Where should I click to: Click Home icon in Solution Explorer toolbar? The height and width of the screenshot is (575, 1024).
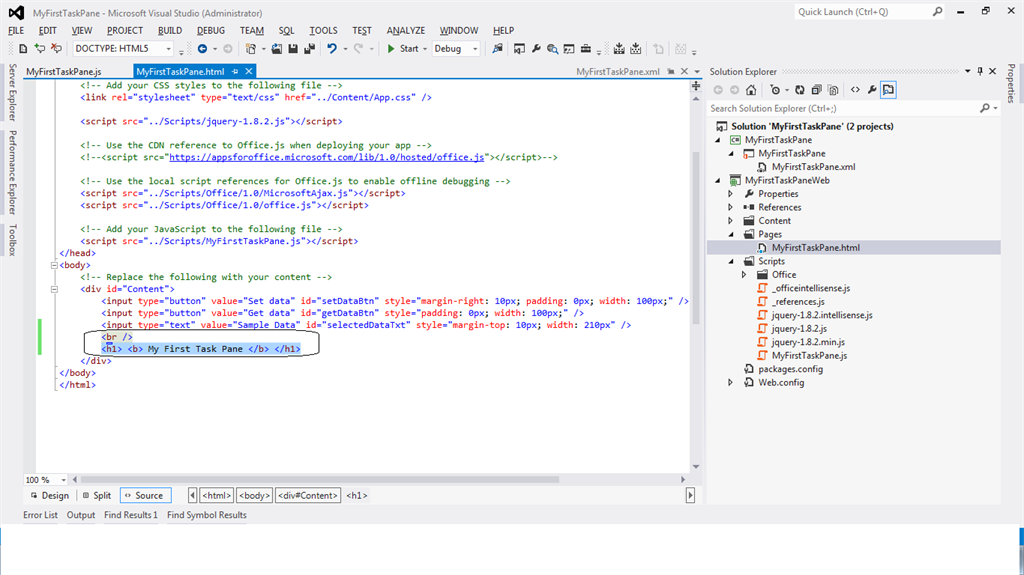pos(753,90)
